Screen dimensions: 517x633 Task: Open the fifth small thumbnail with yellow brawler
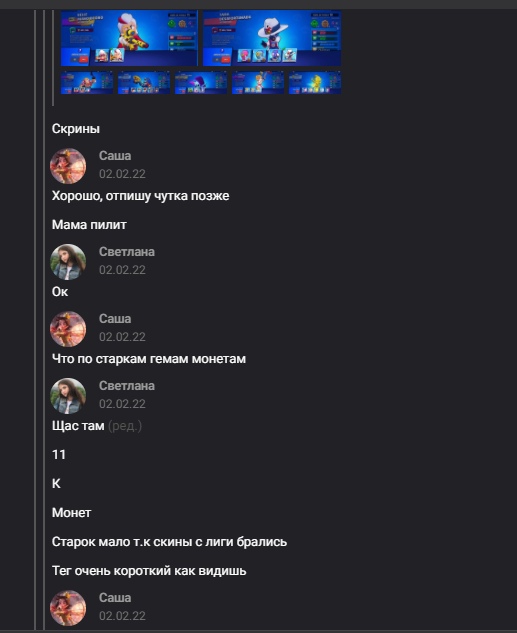coord(315,82)
